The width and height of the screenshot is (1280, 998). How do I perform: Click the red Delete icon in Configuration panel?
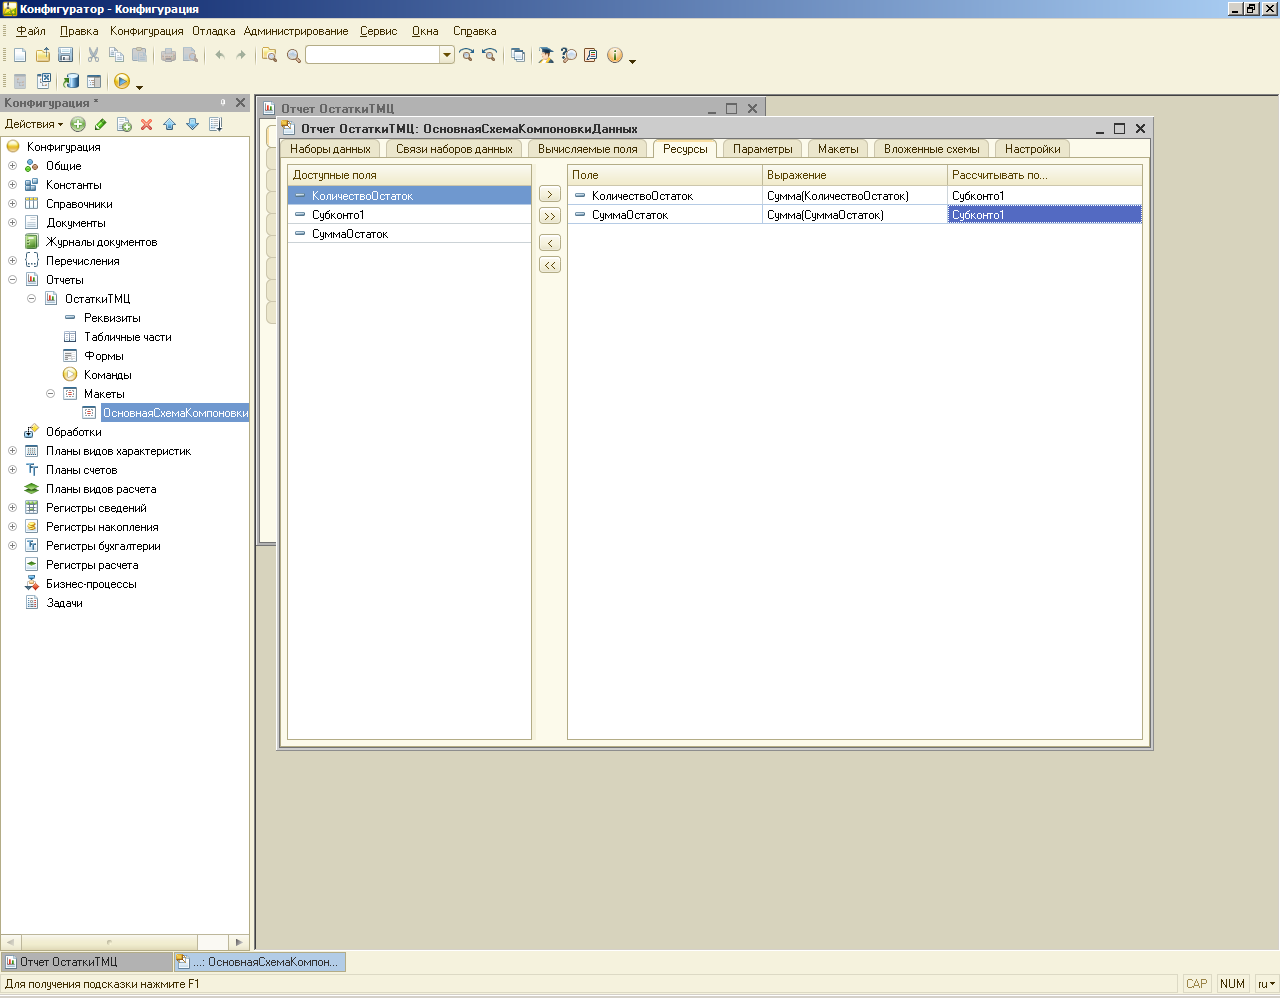[146, 124]
